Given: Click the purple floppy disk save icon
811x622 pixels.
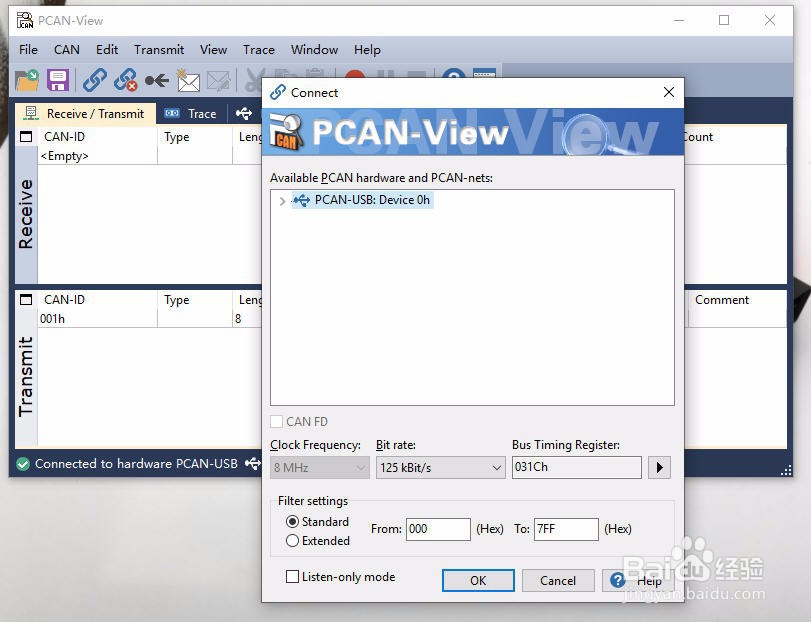Looking at the screenshot, I should pyautogui.click(x=57, y=80).
